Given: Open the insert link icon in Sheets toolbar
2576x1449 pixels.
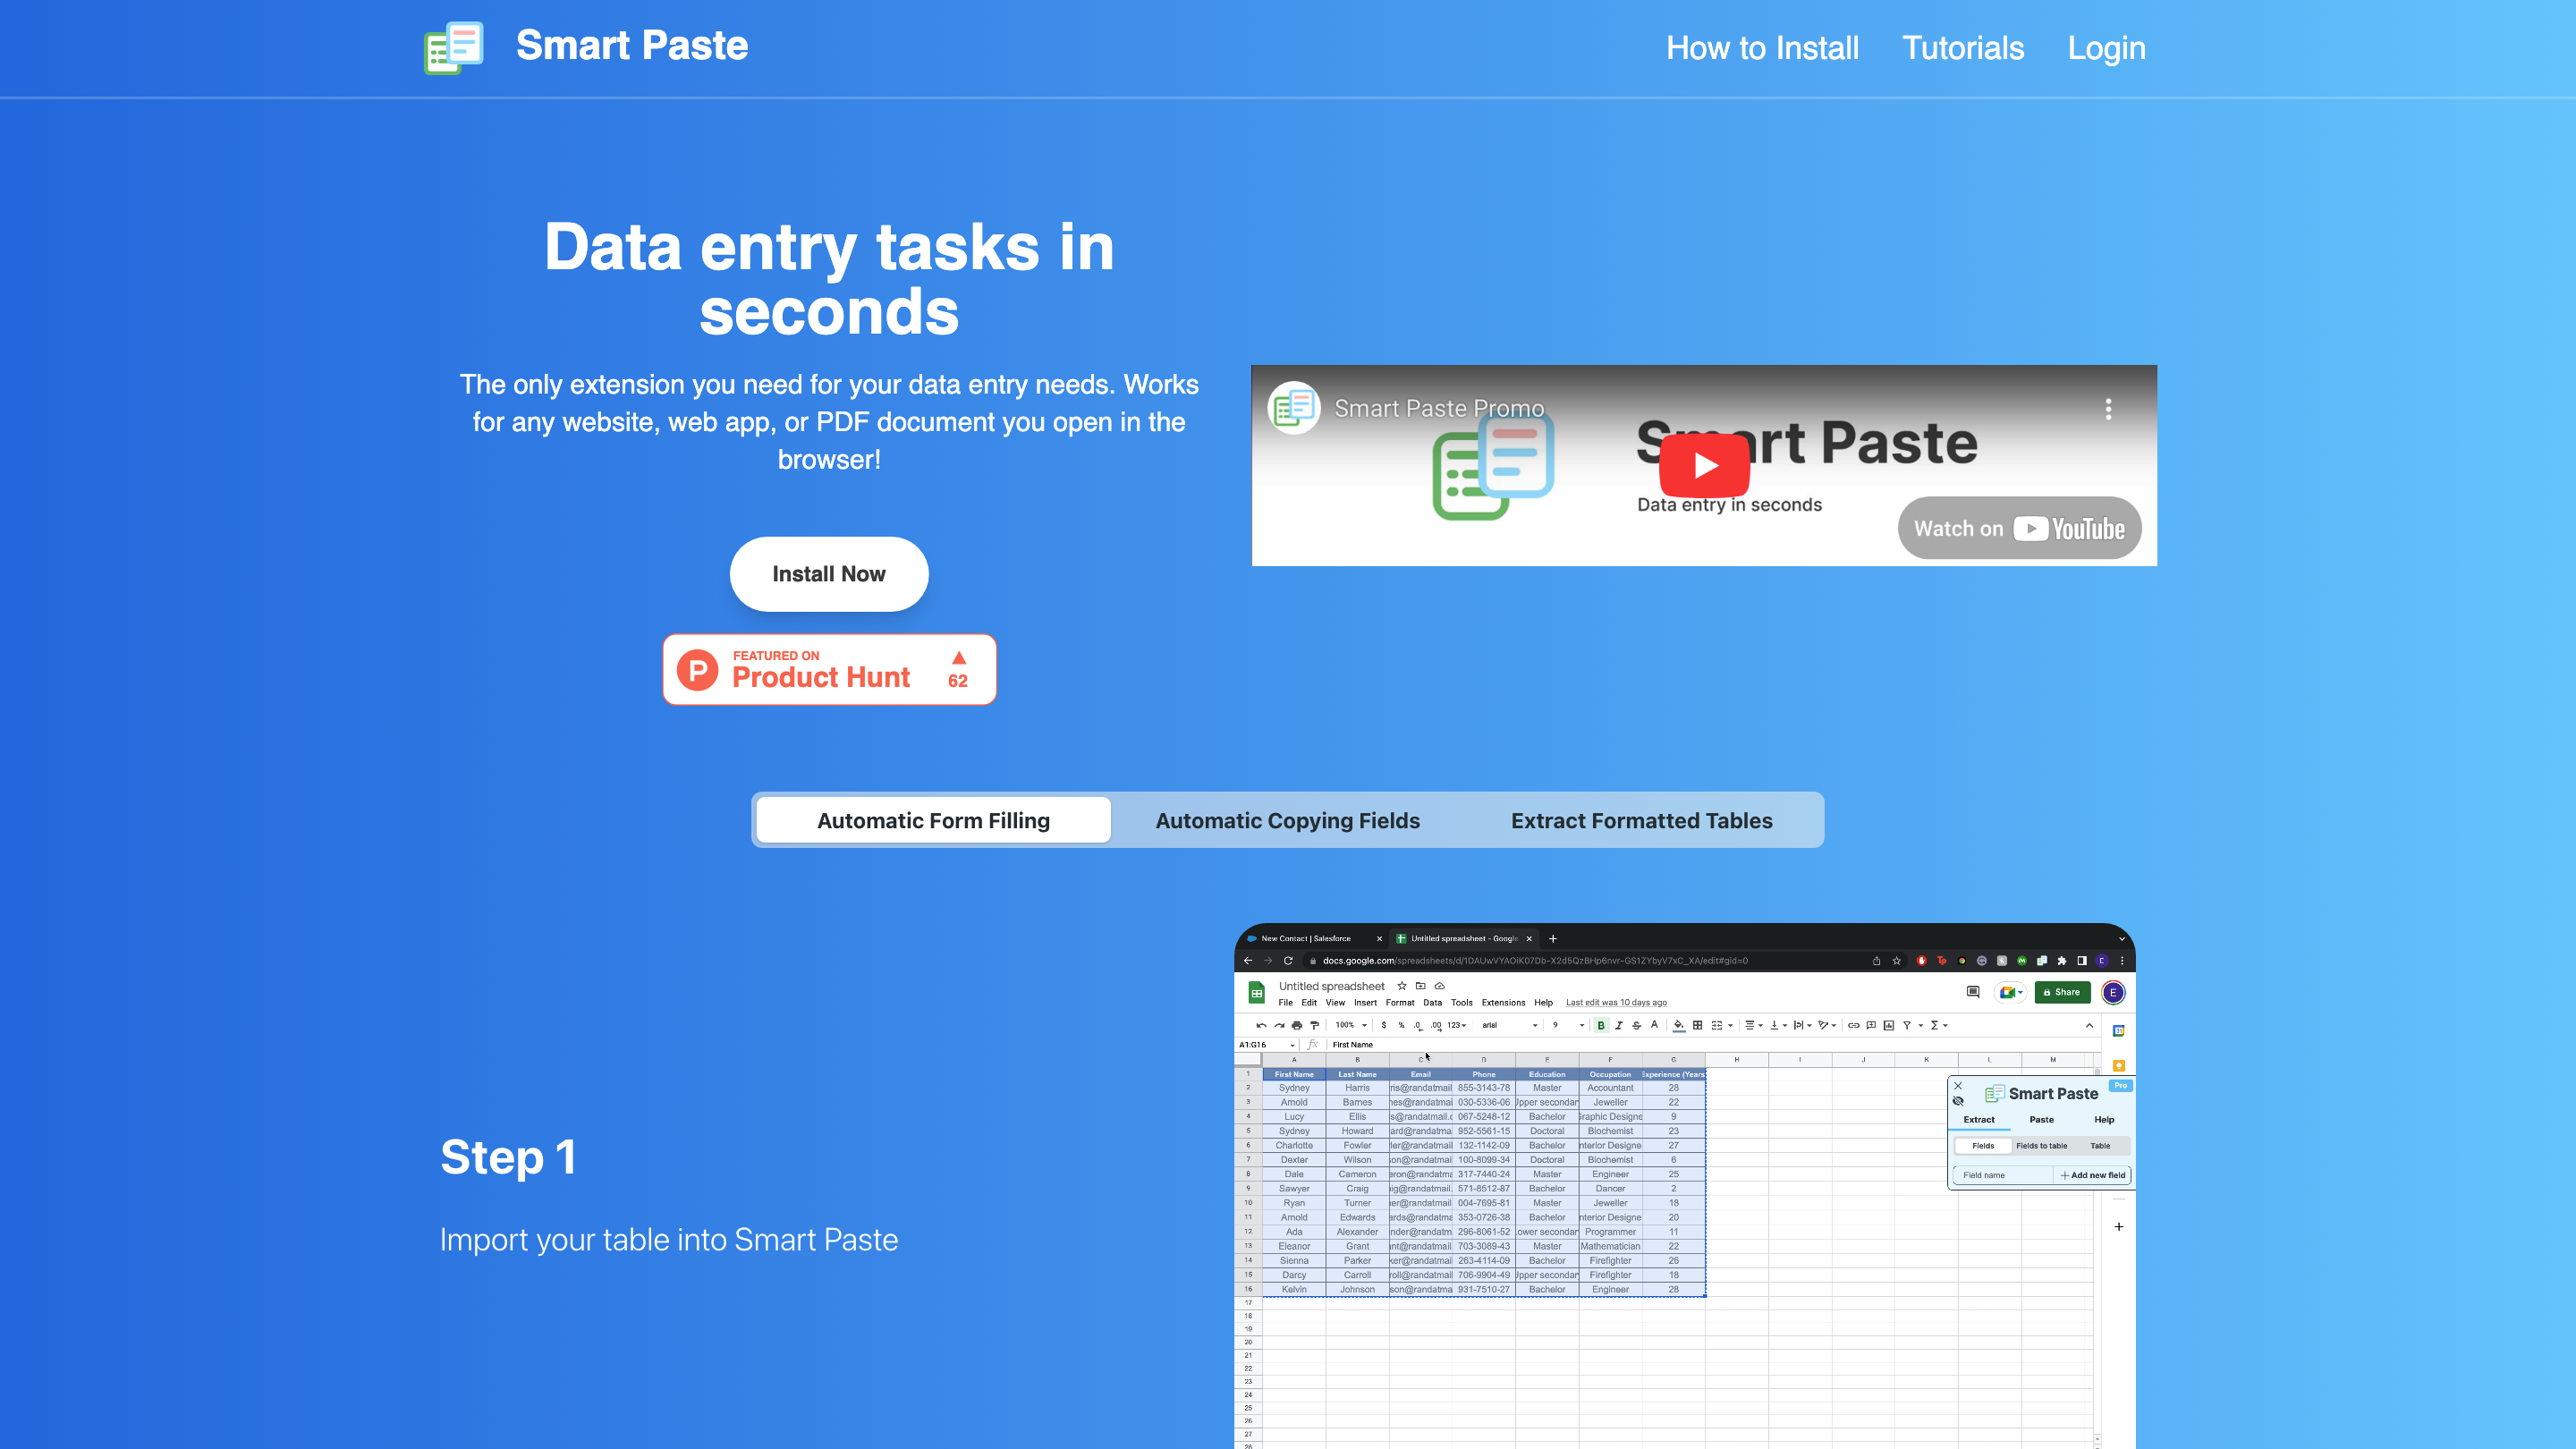Looking at the screenshot, I should tap(1855, 1024).
